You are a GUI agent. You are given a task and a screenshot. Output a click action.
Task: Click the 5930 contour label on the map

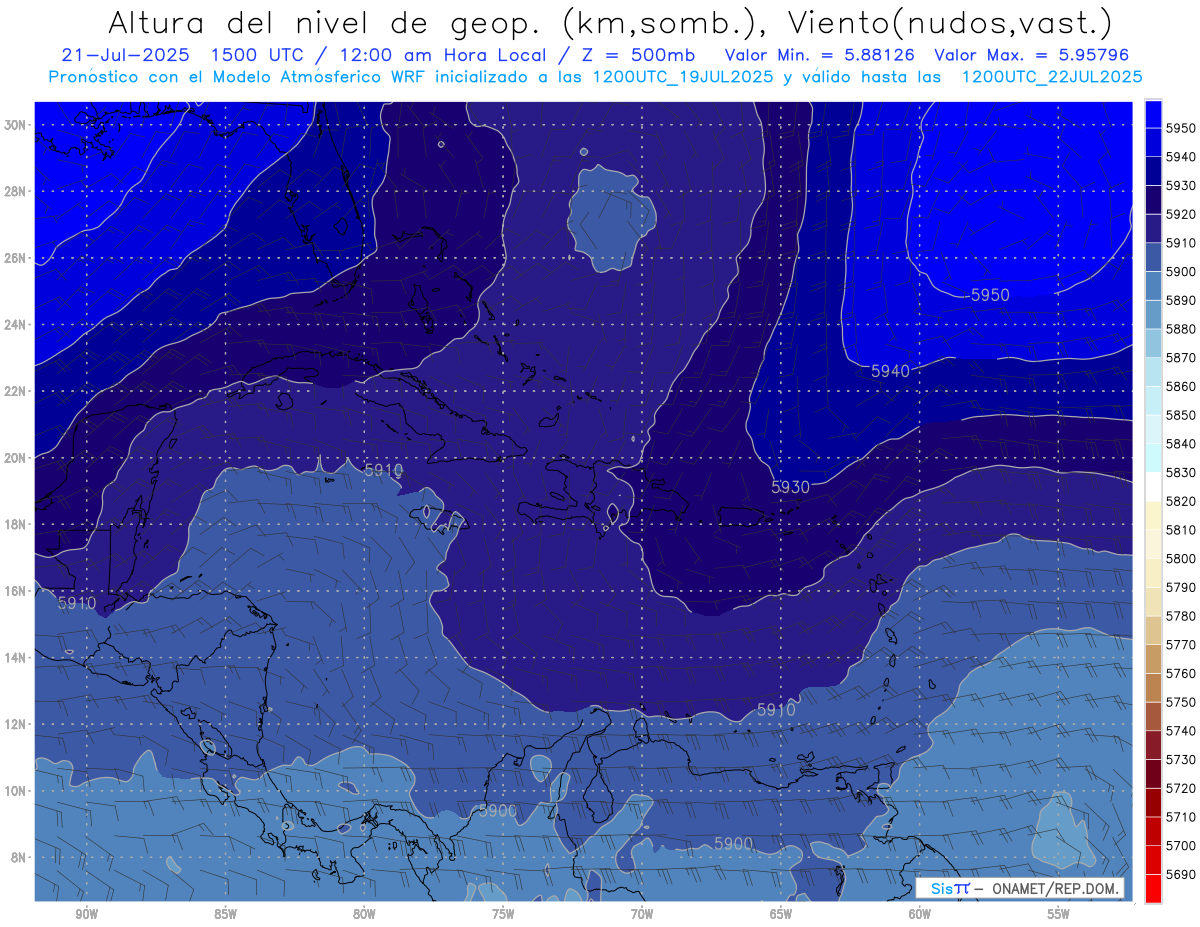[x=790, y=486]
